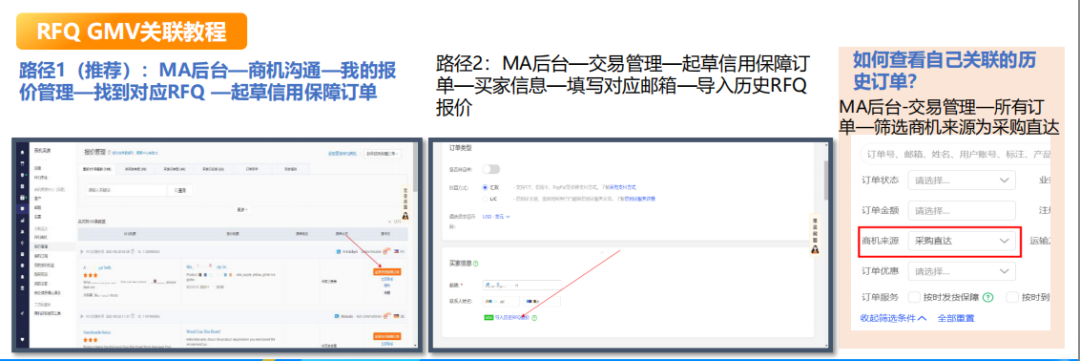Screen dimensions: 1080x361
Task: Click the second contact name field
Action: pos(541,301)
